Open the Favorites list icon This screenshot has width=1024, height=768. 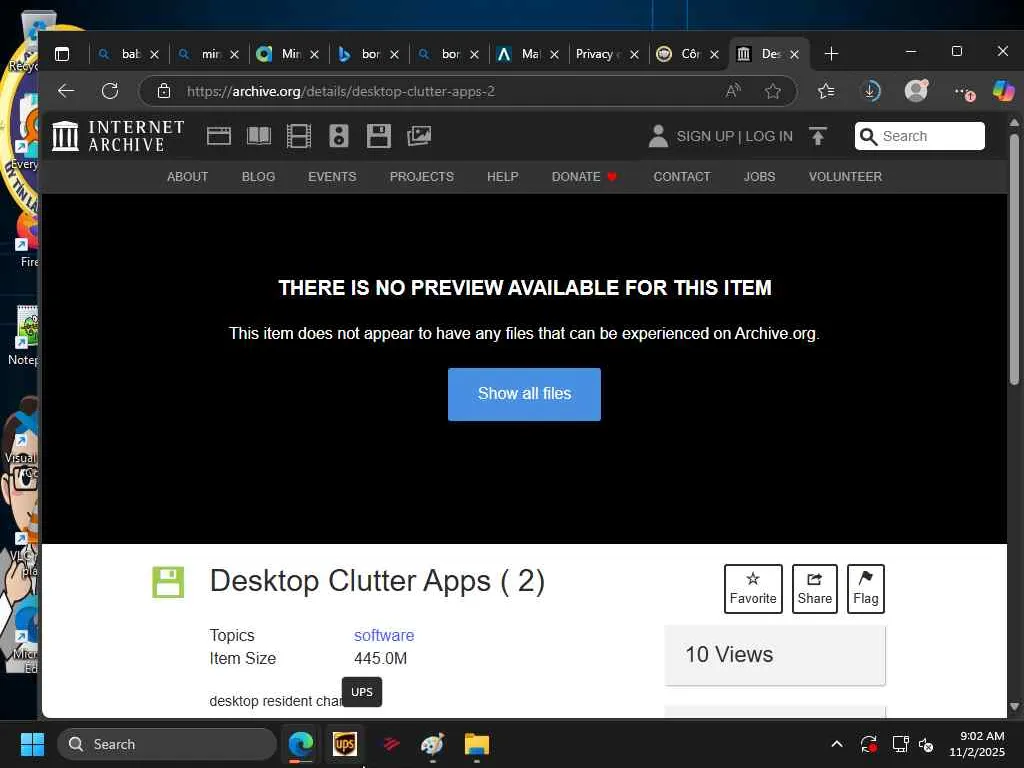(826, 91)
